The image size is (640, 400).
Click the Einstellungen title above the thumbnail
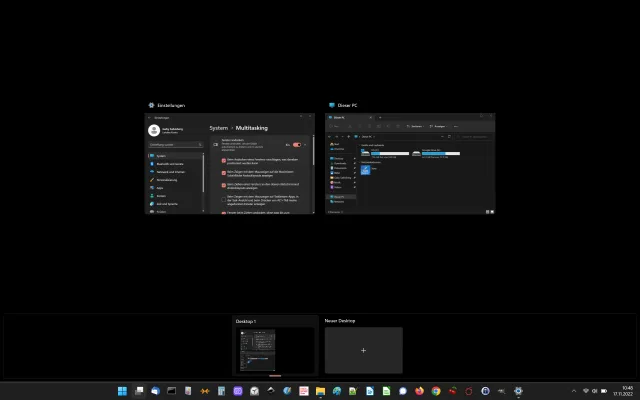click(171, 105)
